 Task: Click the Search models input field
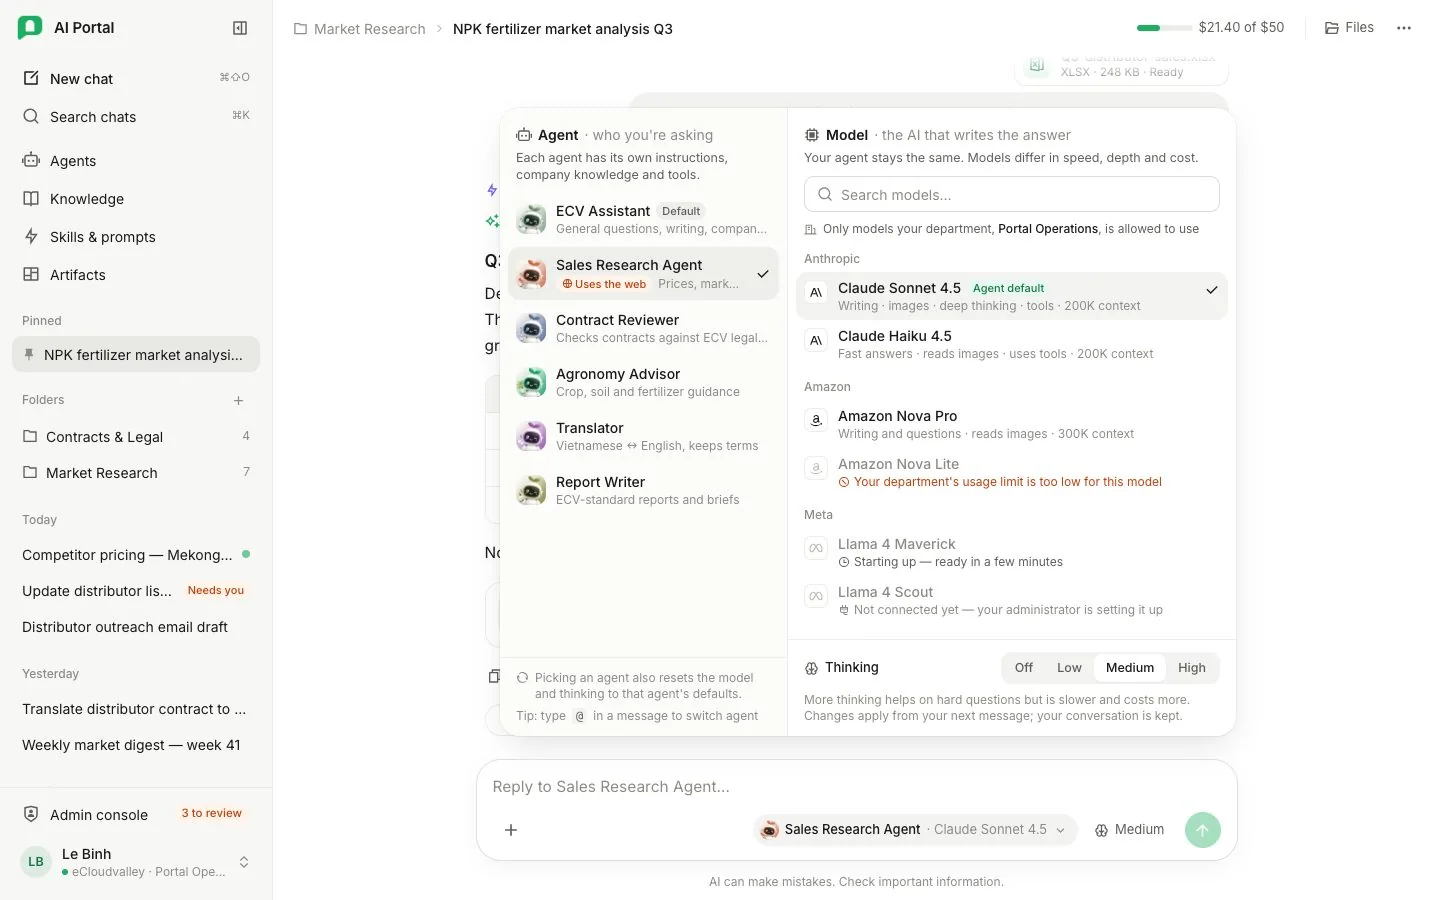(x=1012, y=194)
